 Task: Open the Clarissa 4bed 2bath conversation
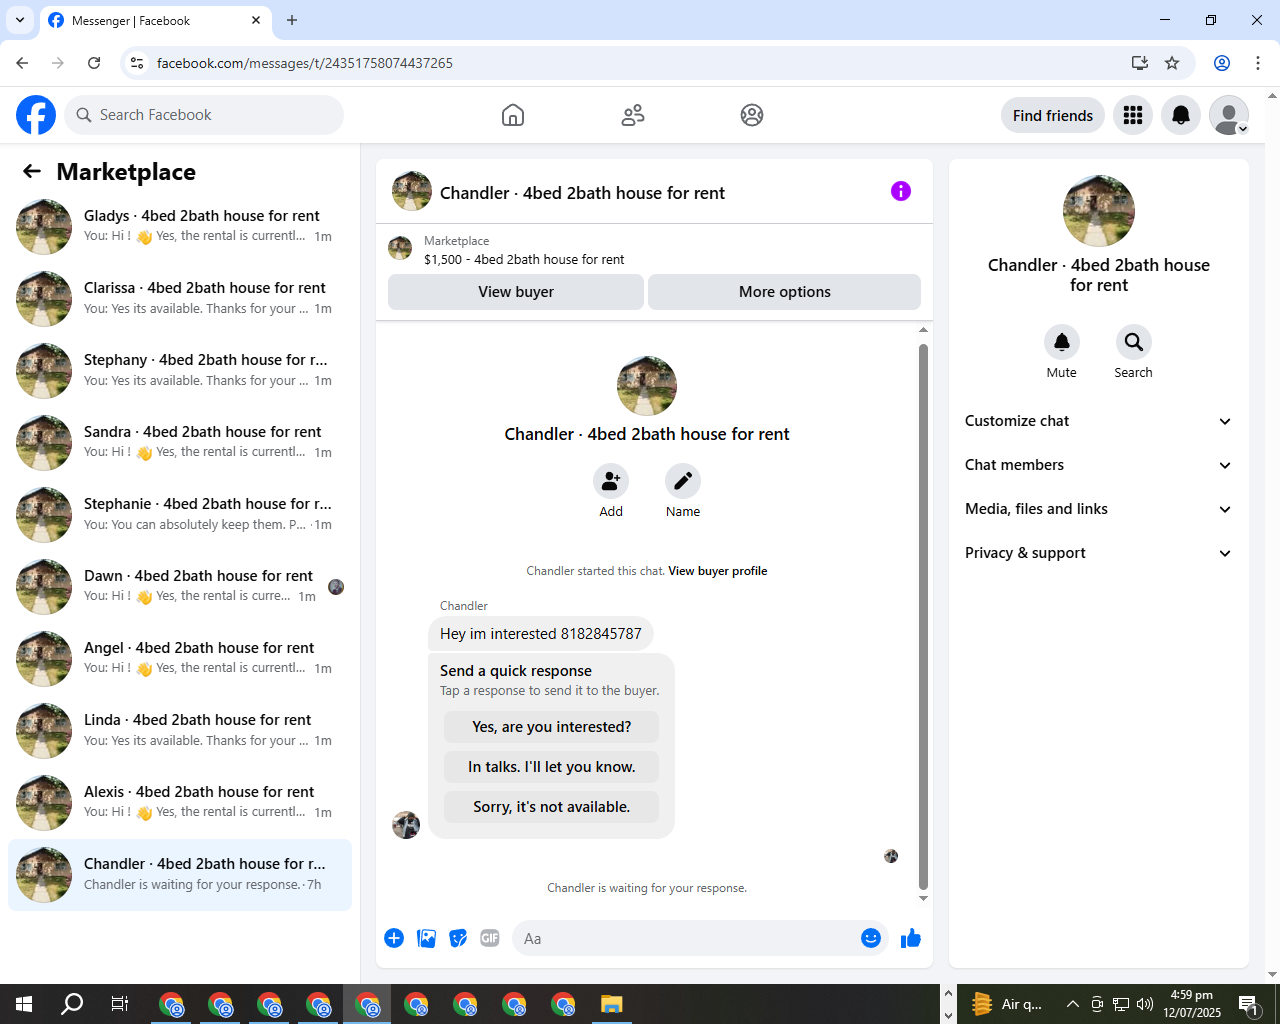(180, 299)
